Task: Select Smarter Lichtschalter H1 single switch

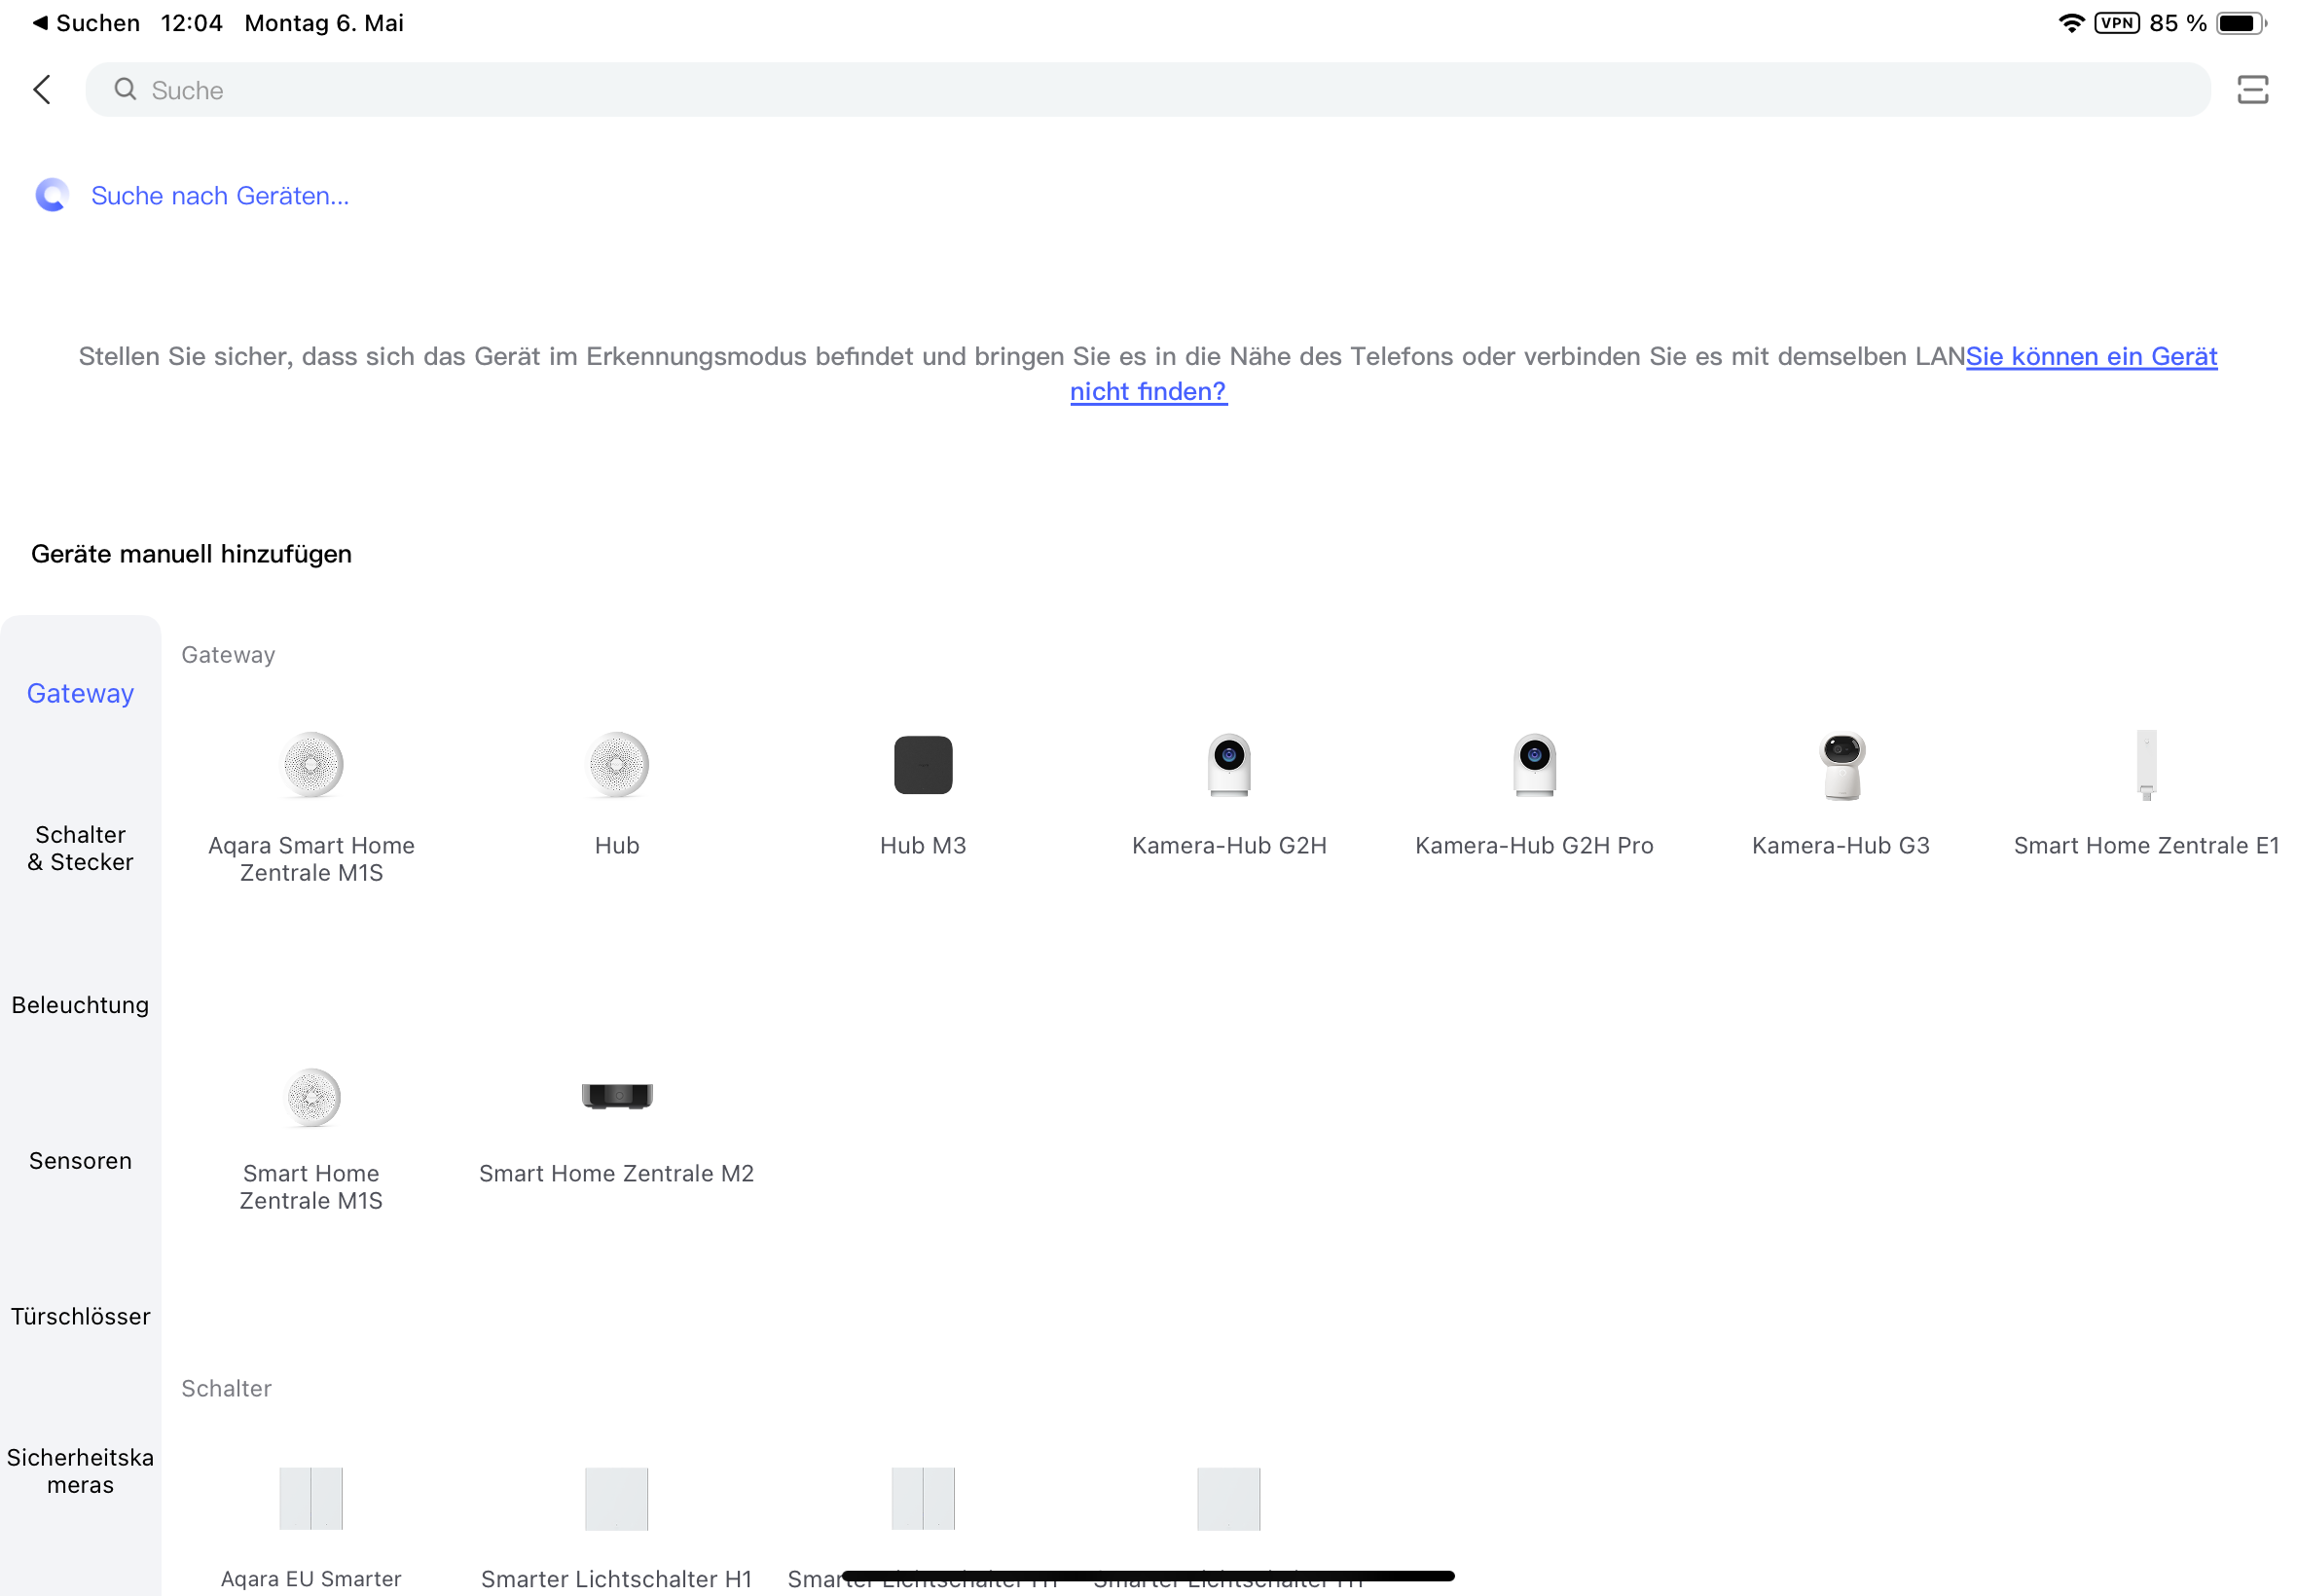Action: click(616, 1498)
